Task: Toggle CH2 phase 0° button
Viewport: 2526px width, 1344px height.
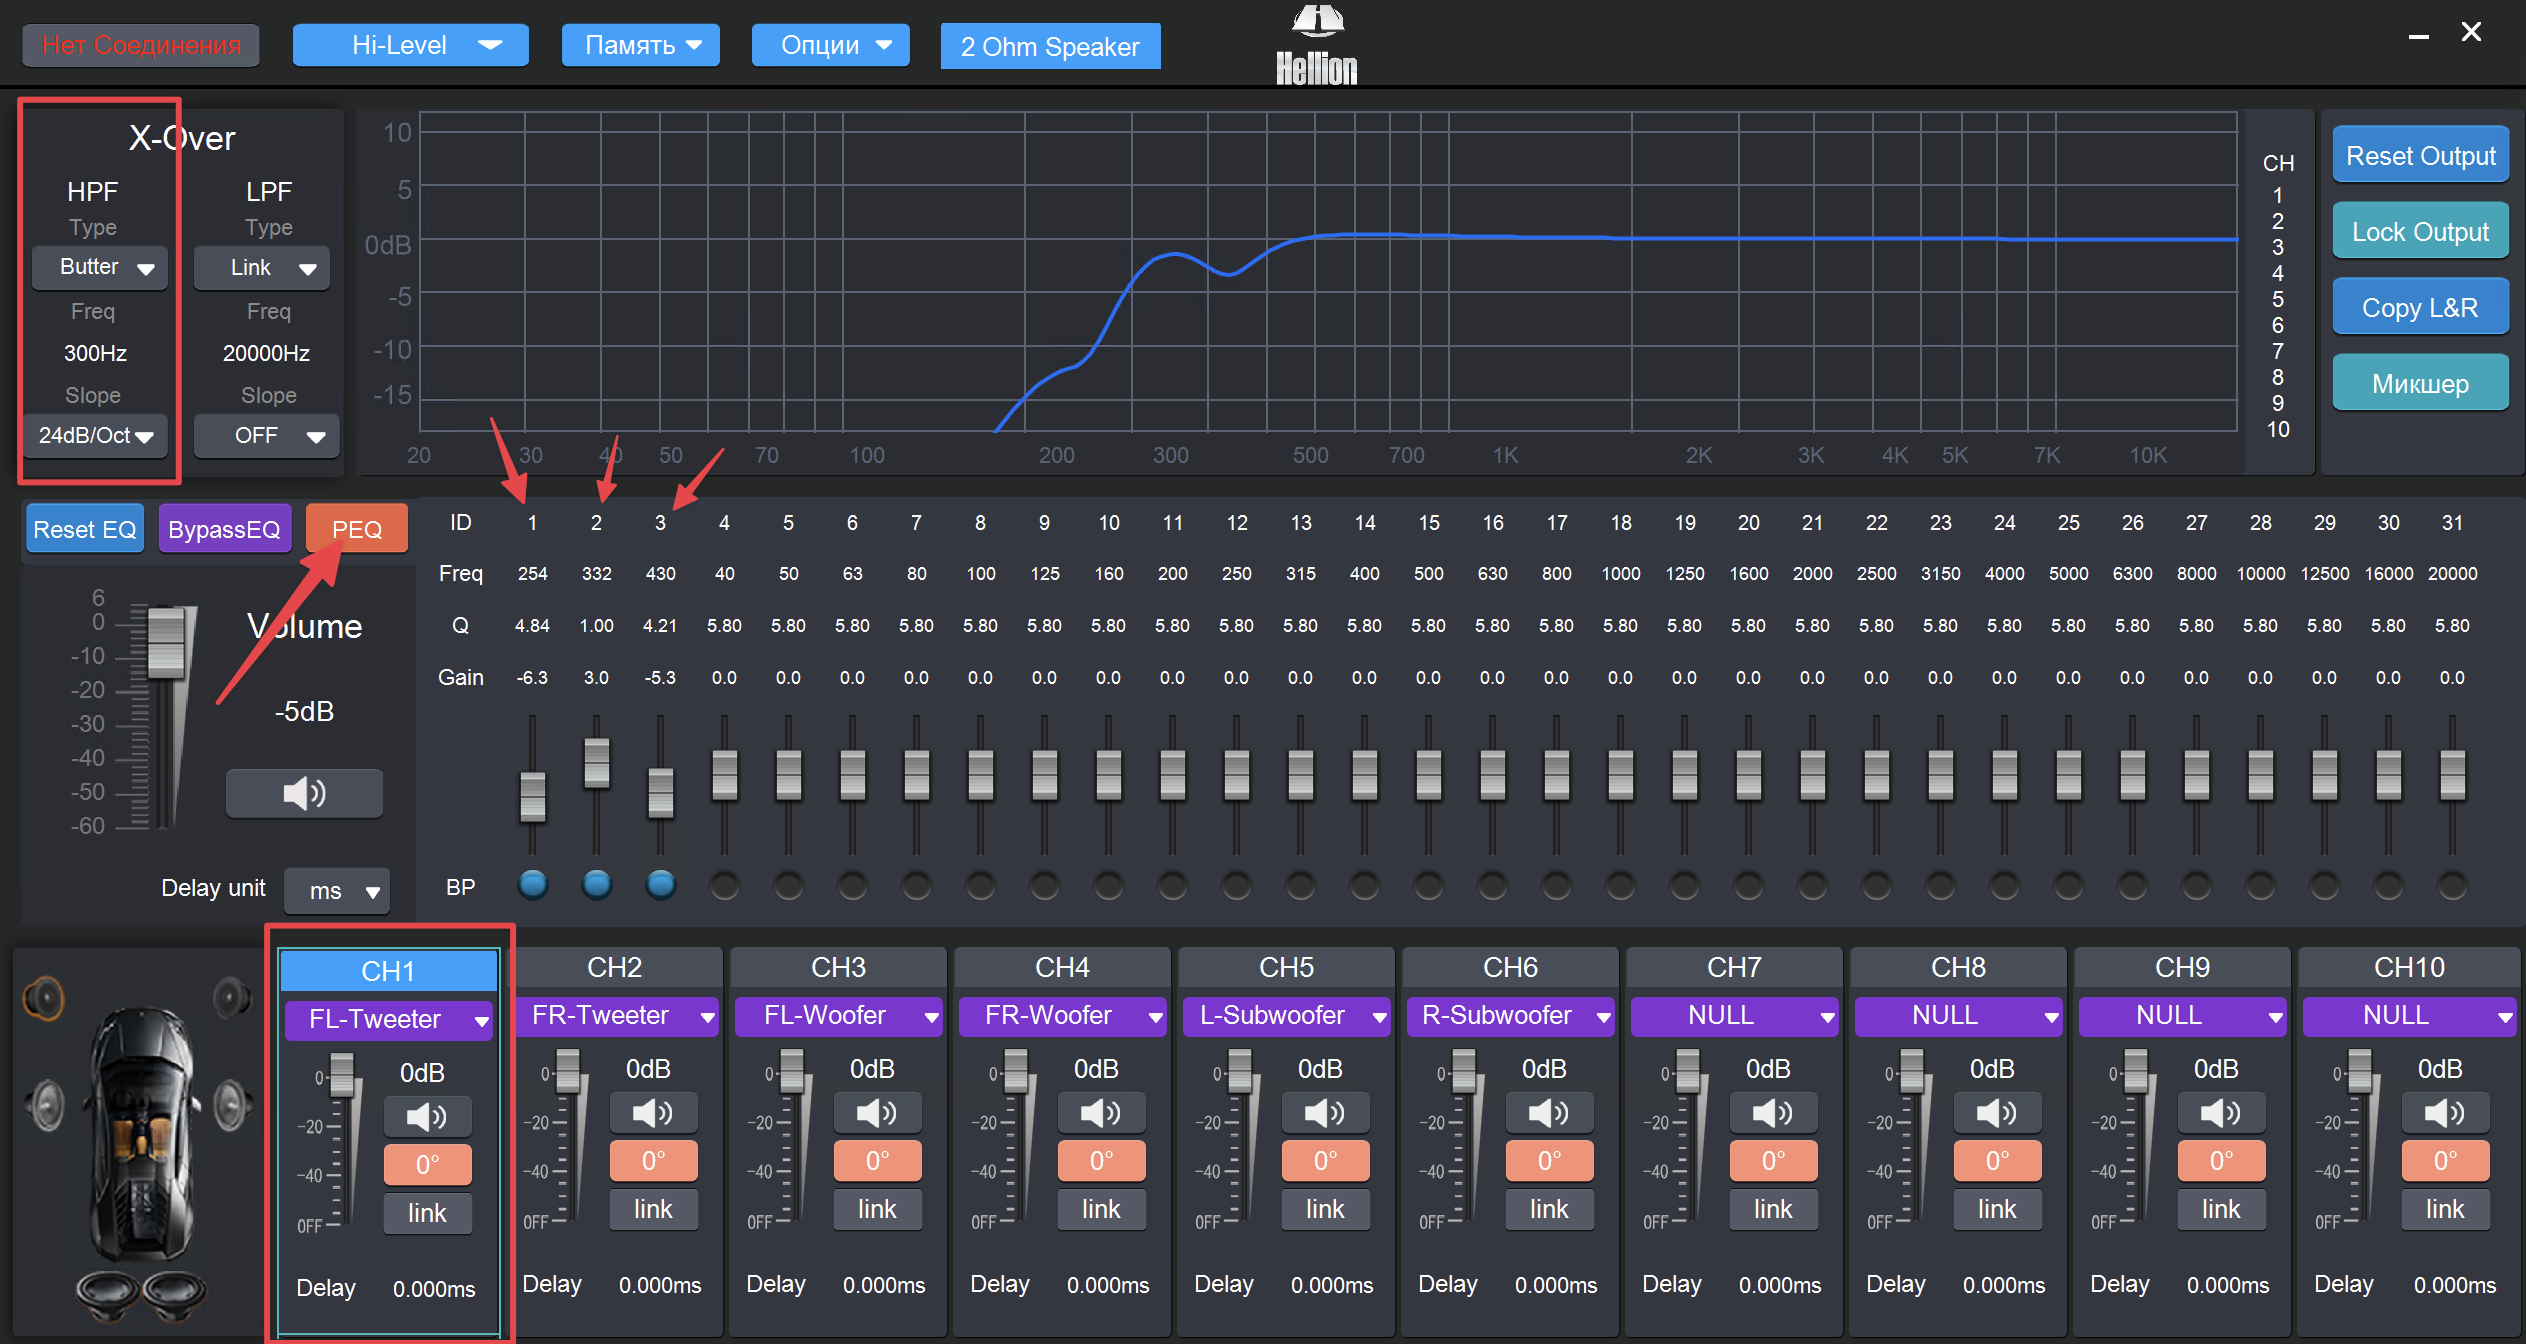Action: pyautogui.click(x=653, y=1161)
